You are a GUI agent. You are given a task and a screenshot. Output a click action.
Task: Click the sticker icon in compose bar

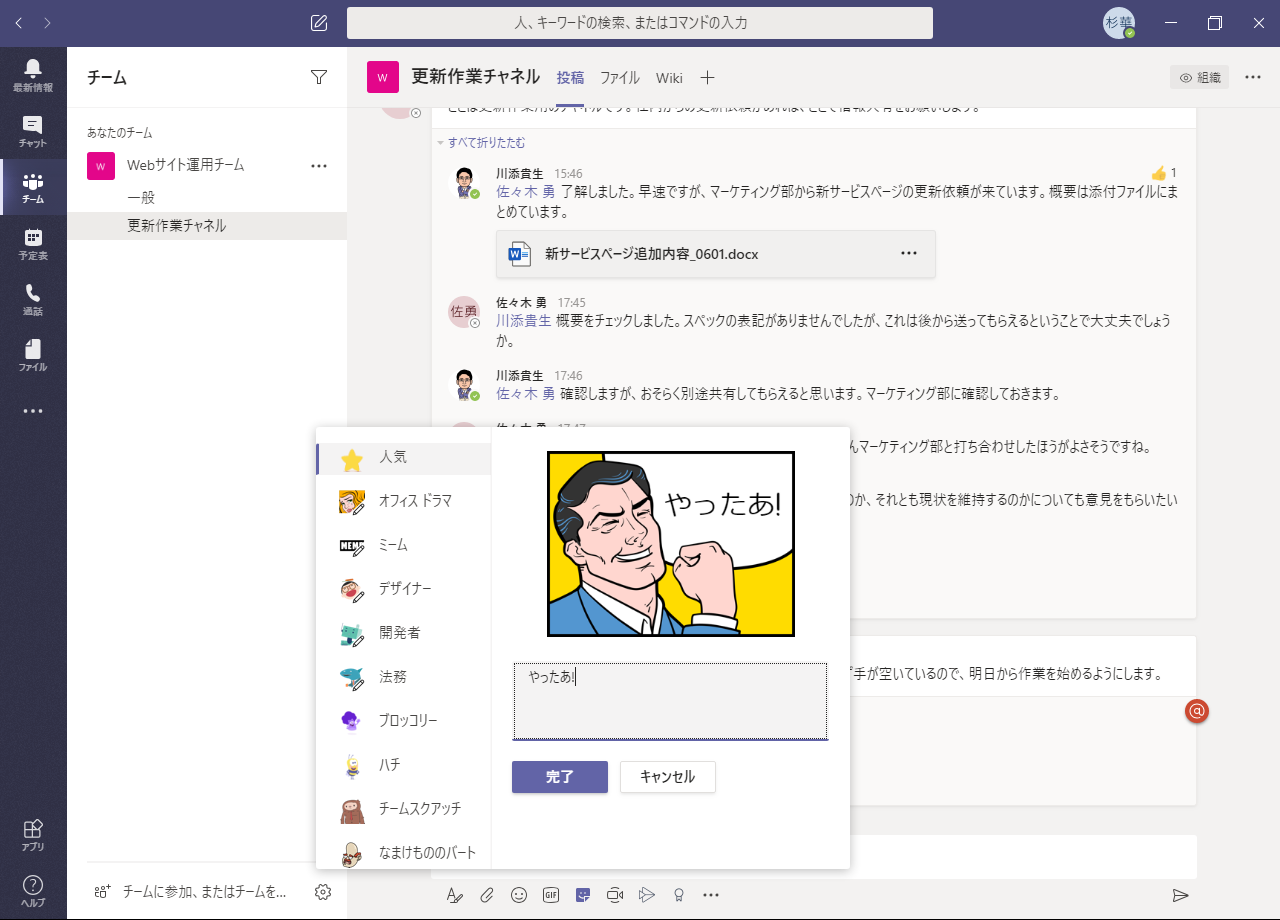pos(583,895)
